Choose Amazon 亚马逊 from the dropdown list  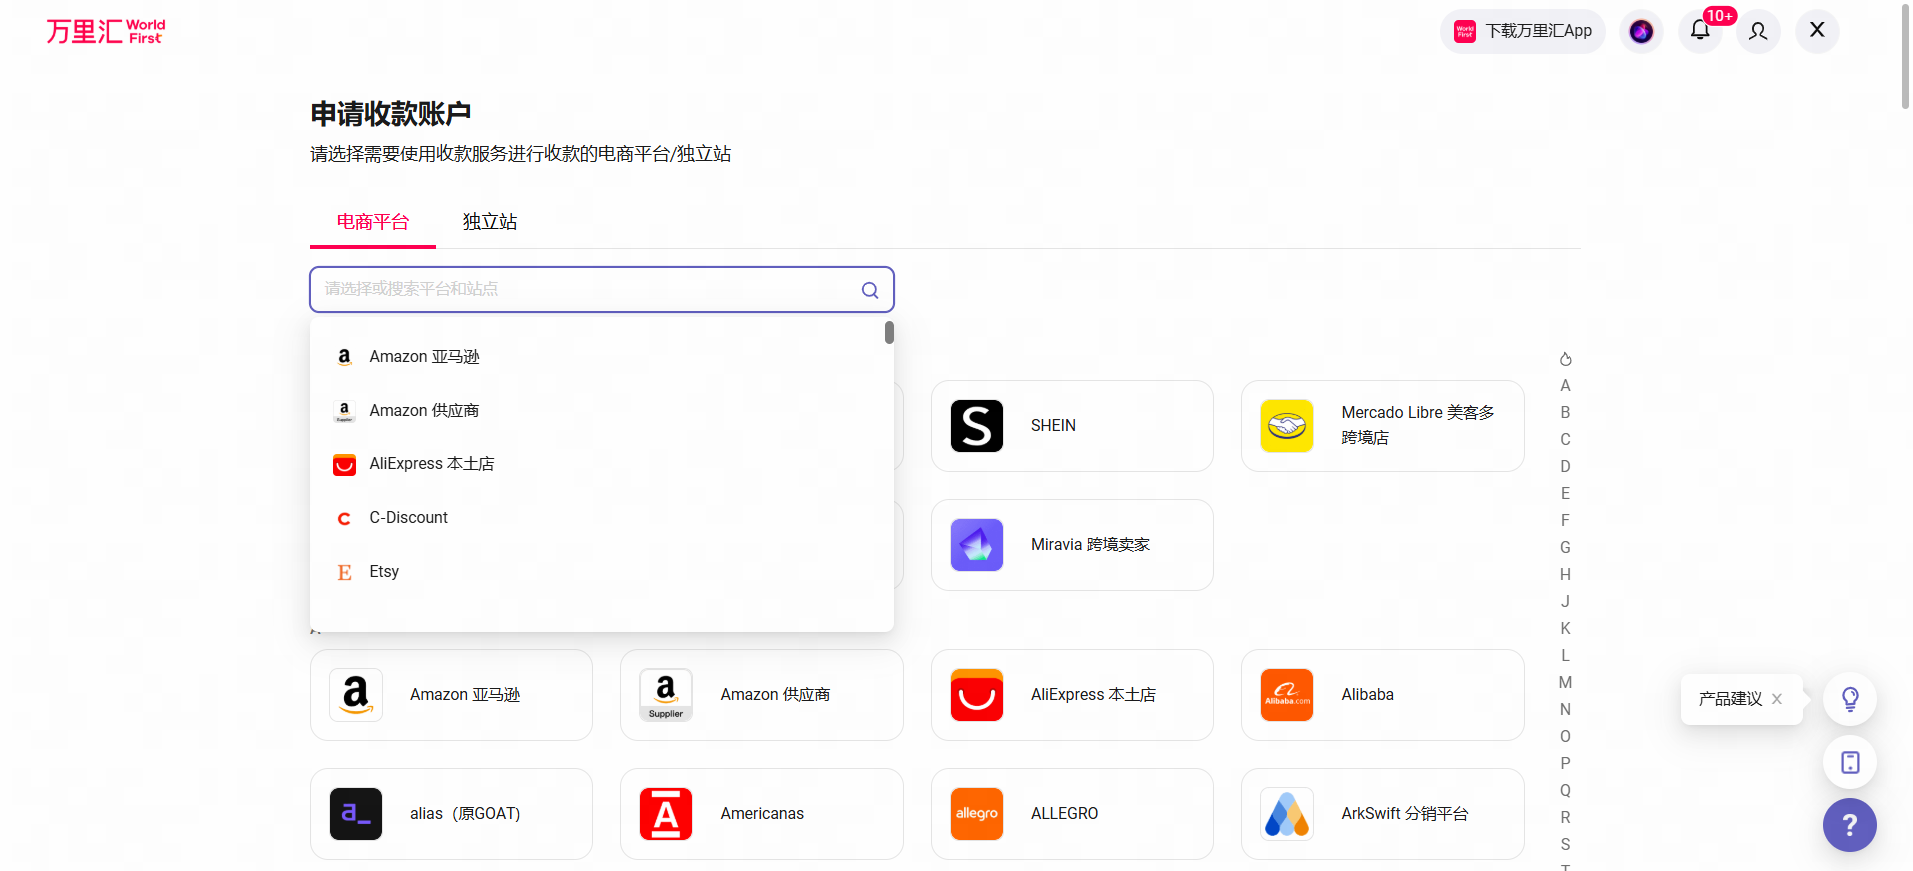[597, 357]
